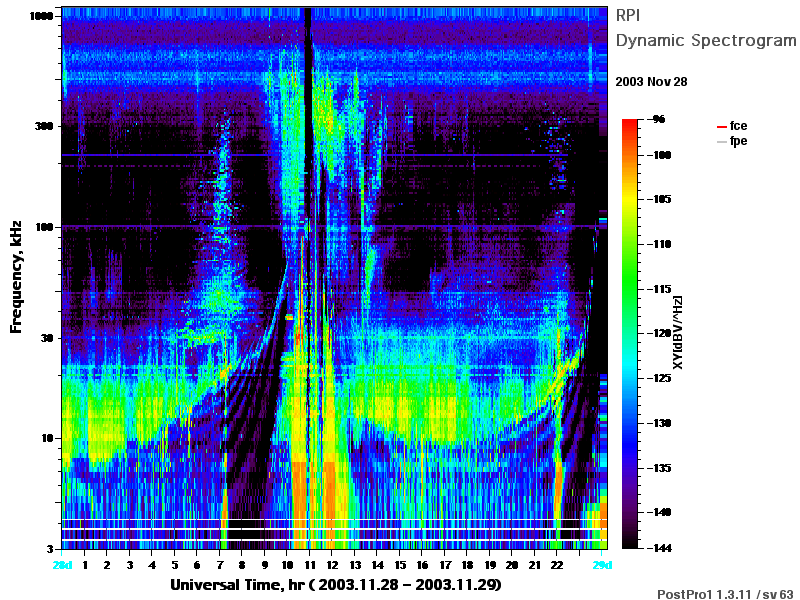The height and width of the screenshot is (600, 800).
Task: Click the Frequency, kHz axis title
Action: [16, 277]
